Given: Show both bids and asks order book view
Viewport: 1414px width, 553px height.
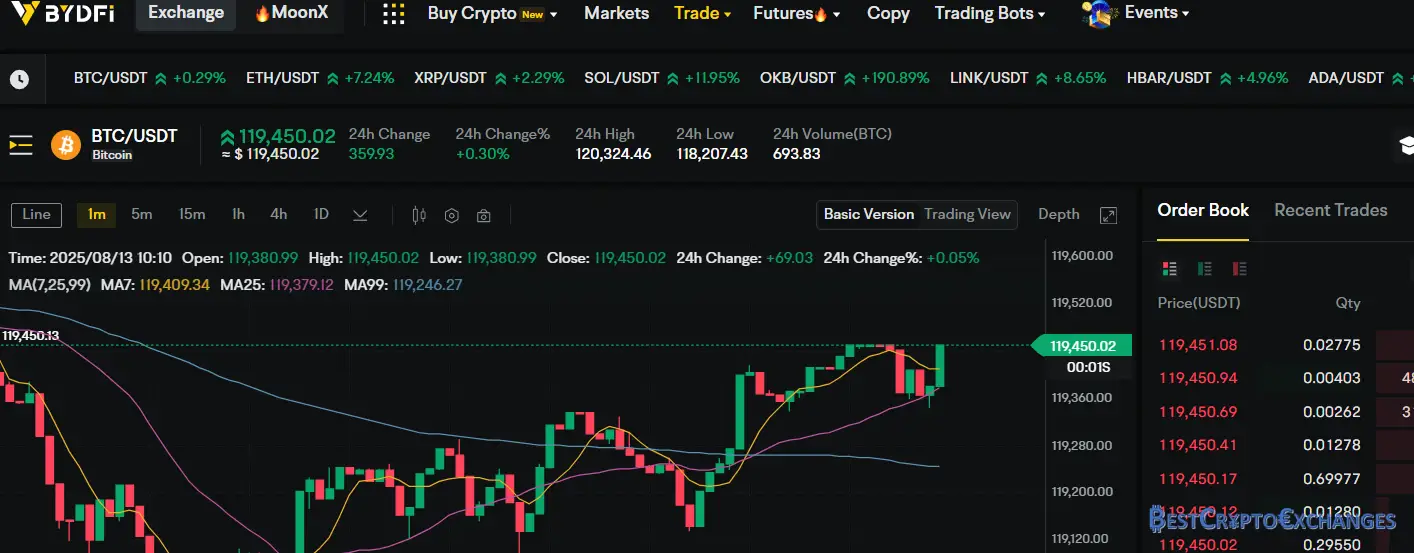Looking at the screenshot, I should 1169,268.
